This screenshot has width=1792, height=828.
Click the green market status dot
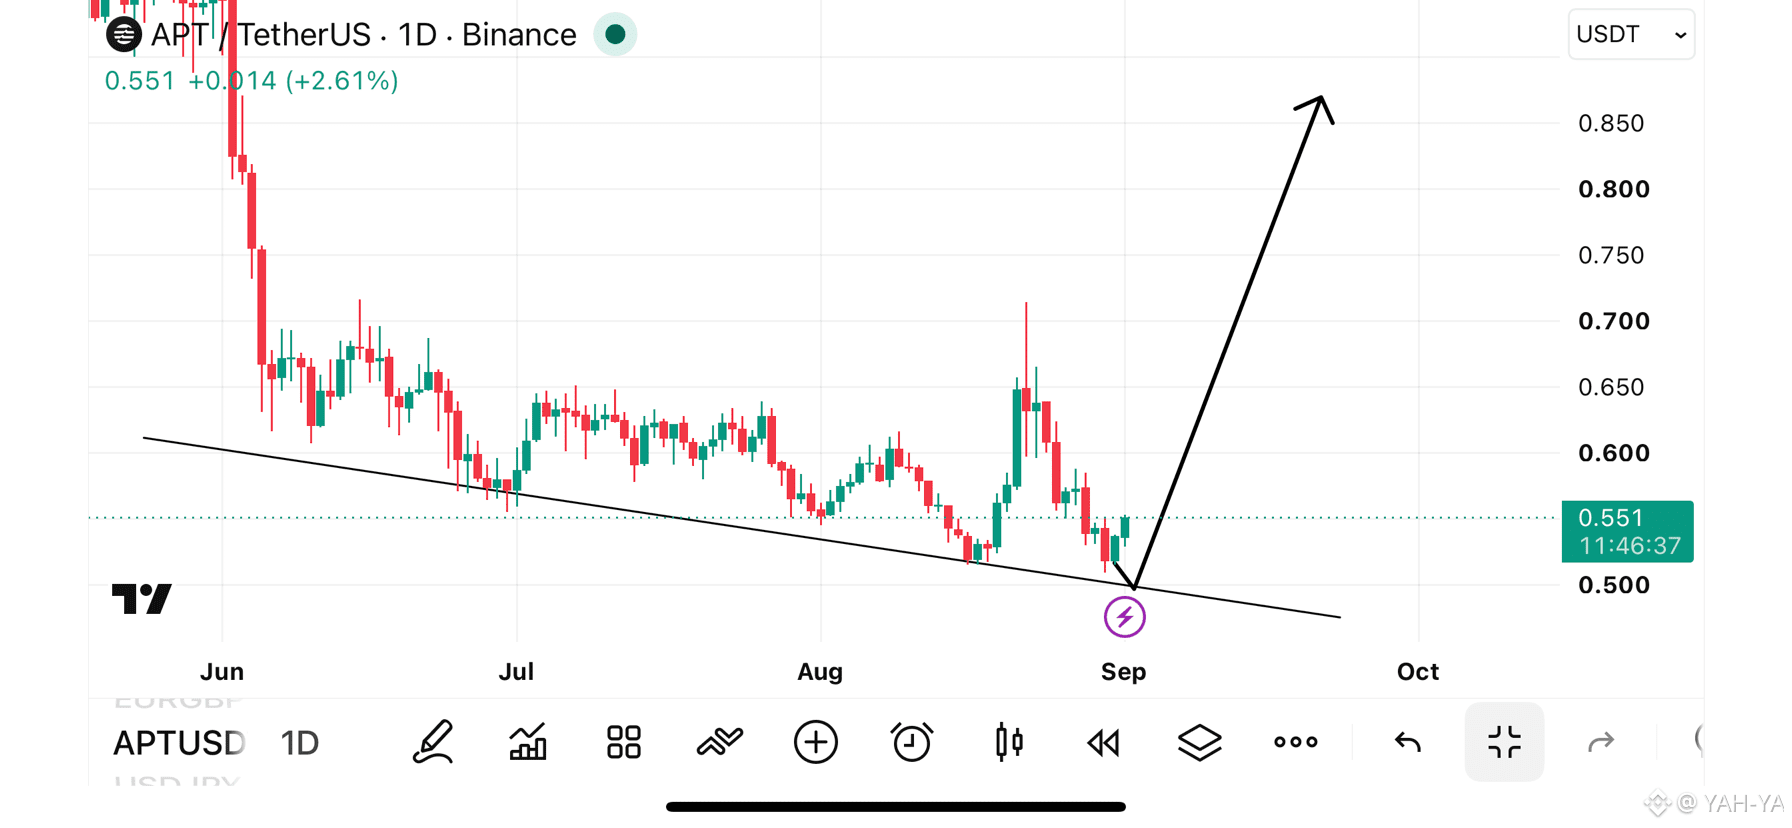click(615, 35)
